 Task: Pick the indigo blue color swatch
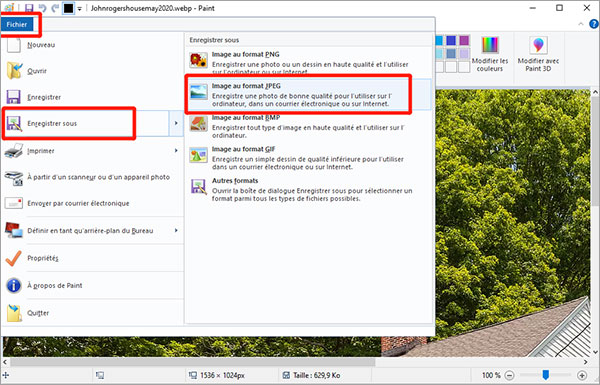tap(452, 41)
